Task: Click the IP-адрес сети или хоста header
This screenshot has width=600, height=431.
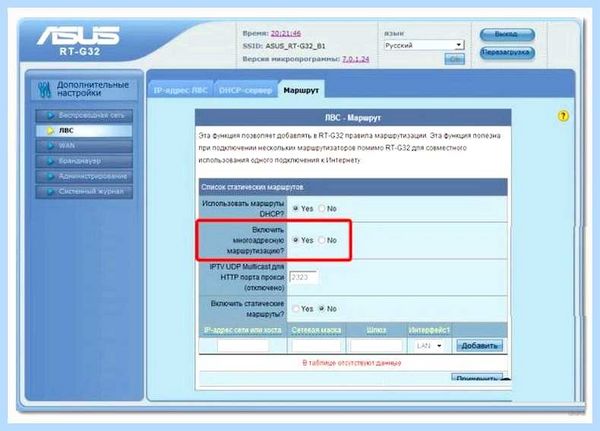Action: (243, 330)
